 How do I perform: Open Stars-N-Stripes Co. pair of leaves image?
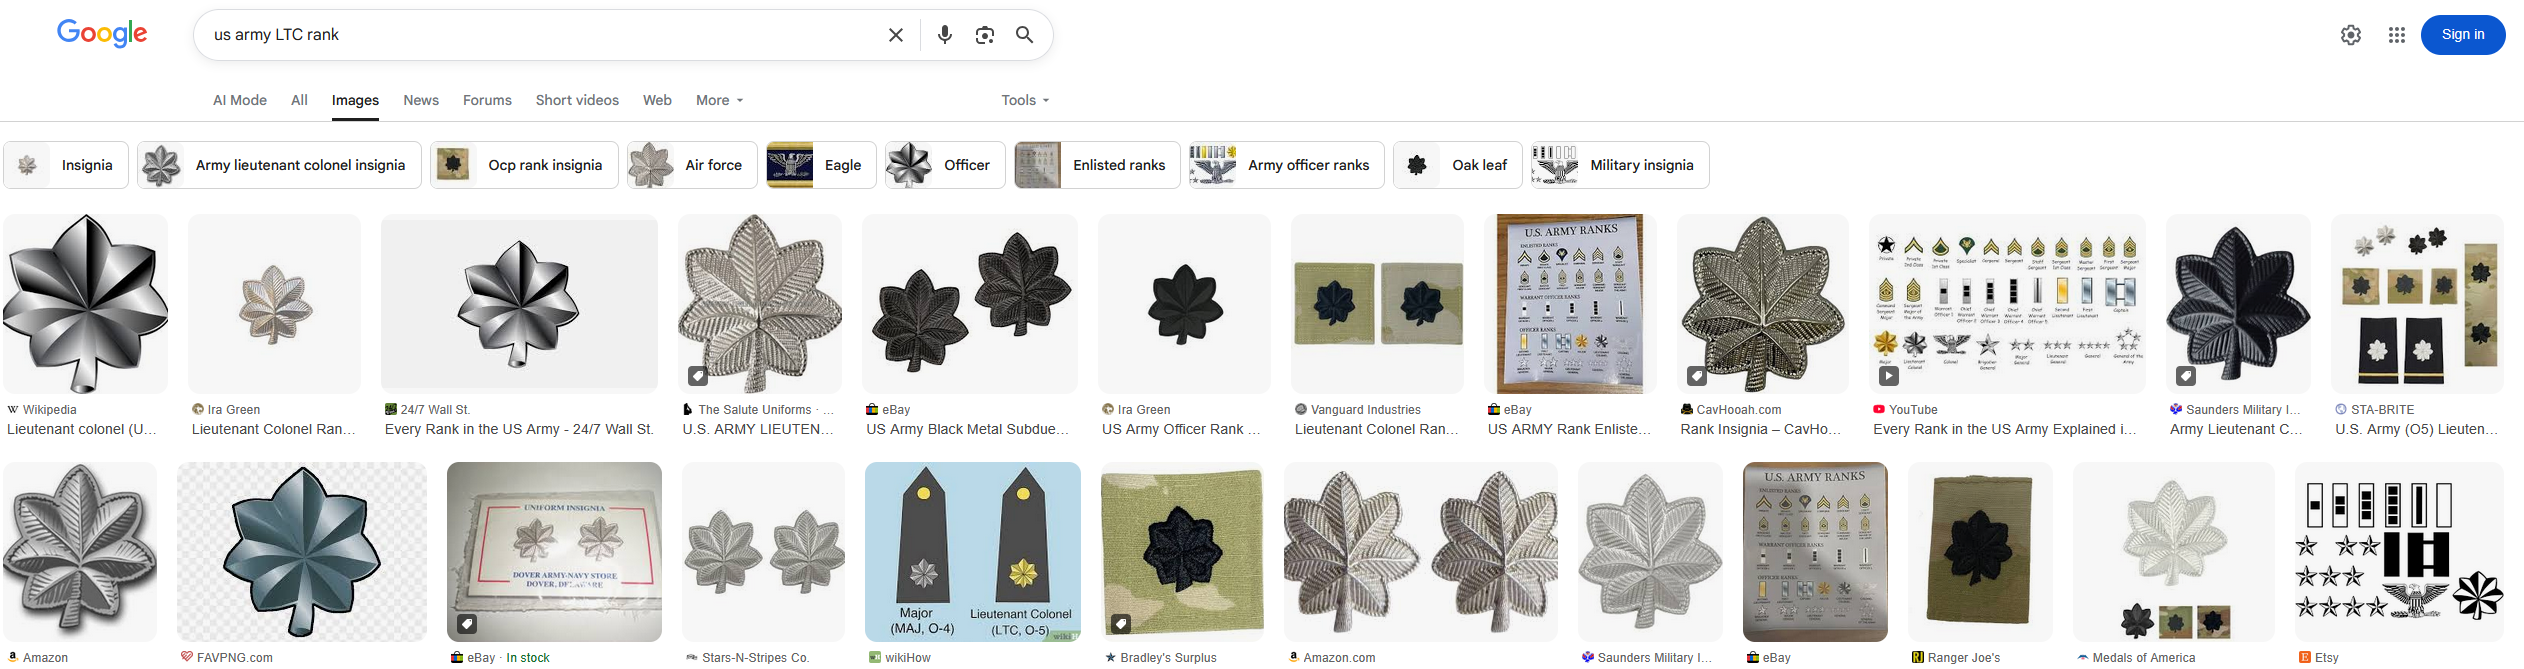tap(763, 551)
